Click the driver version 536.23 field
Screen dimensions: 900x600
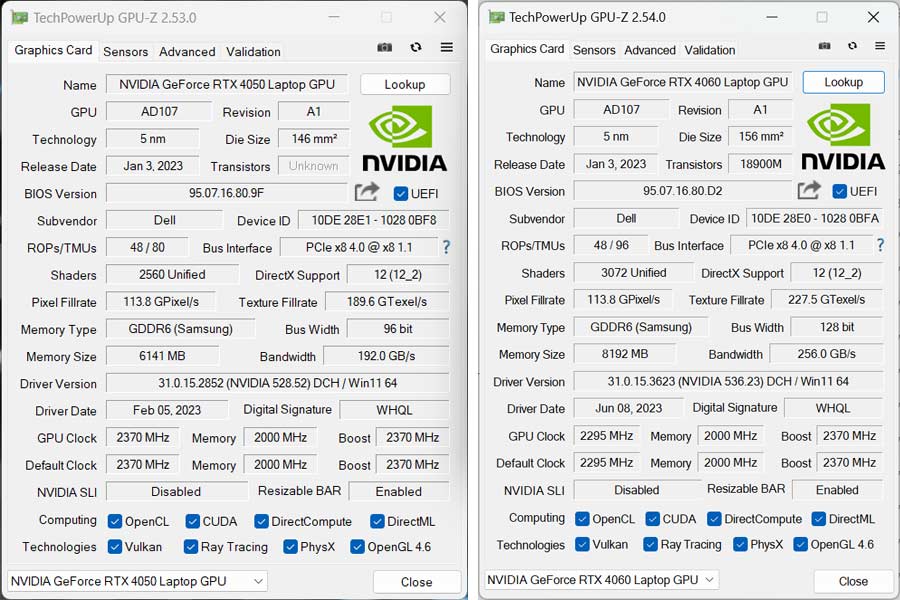[x=728, y=381]
